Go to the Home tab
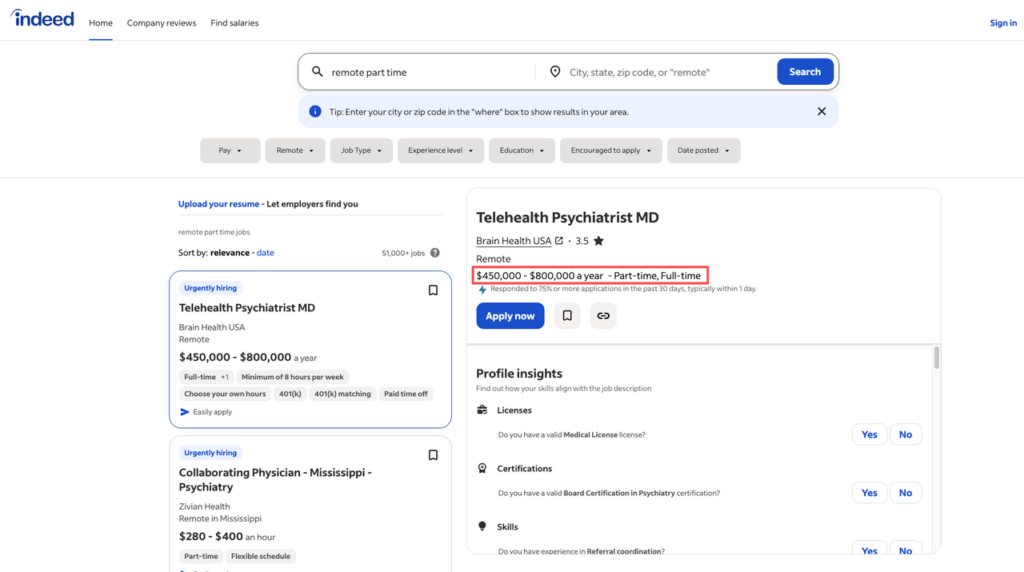The height and width of the screenshot is (572, 1024). coord(101,23)
